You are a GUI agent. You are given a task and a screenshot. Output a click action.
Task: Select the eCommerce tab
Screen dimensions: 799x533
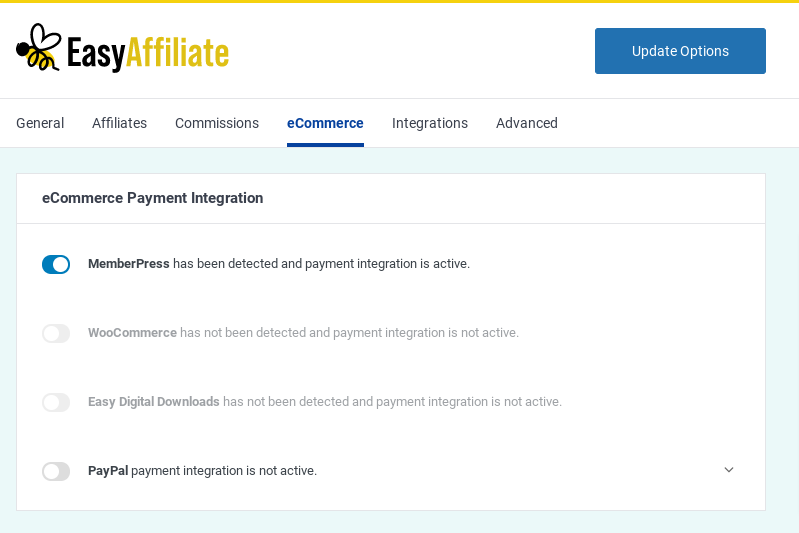(x=325, y=123)
